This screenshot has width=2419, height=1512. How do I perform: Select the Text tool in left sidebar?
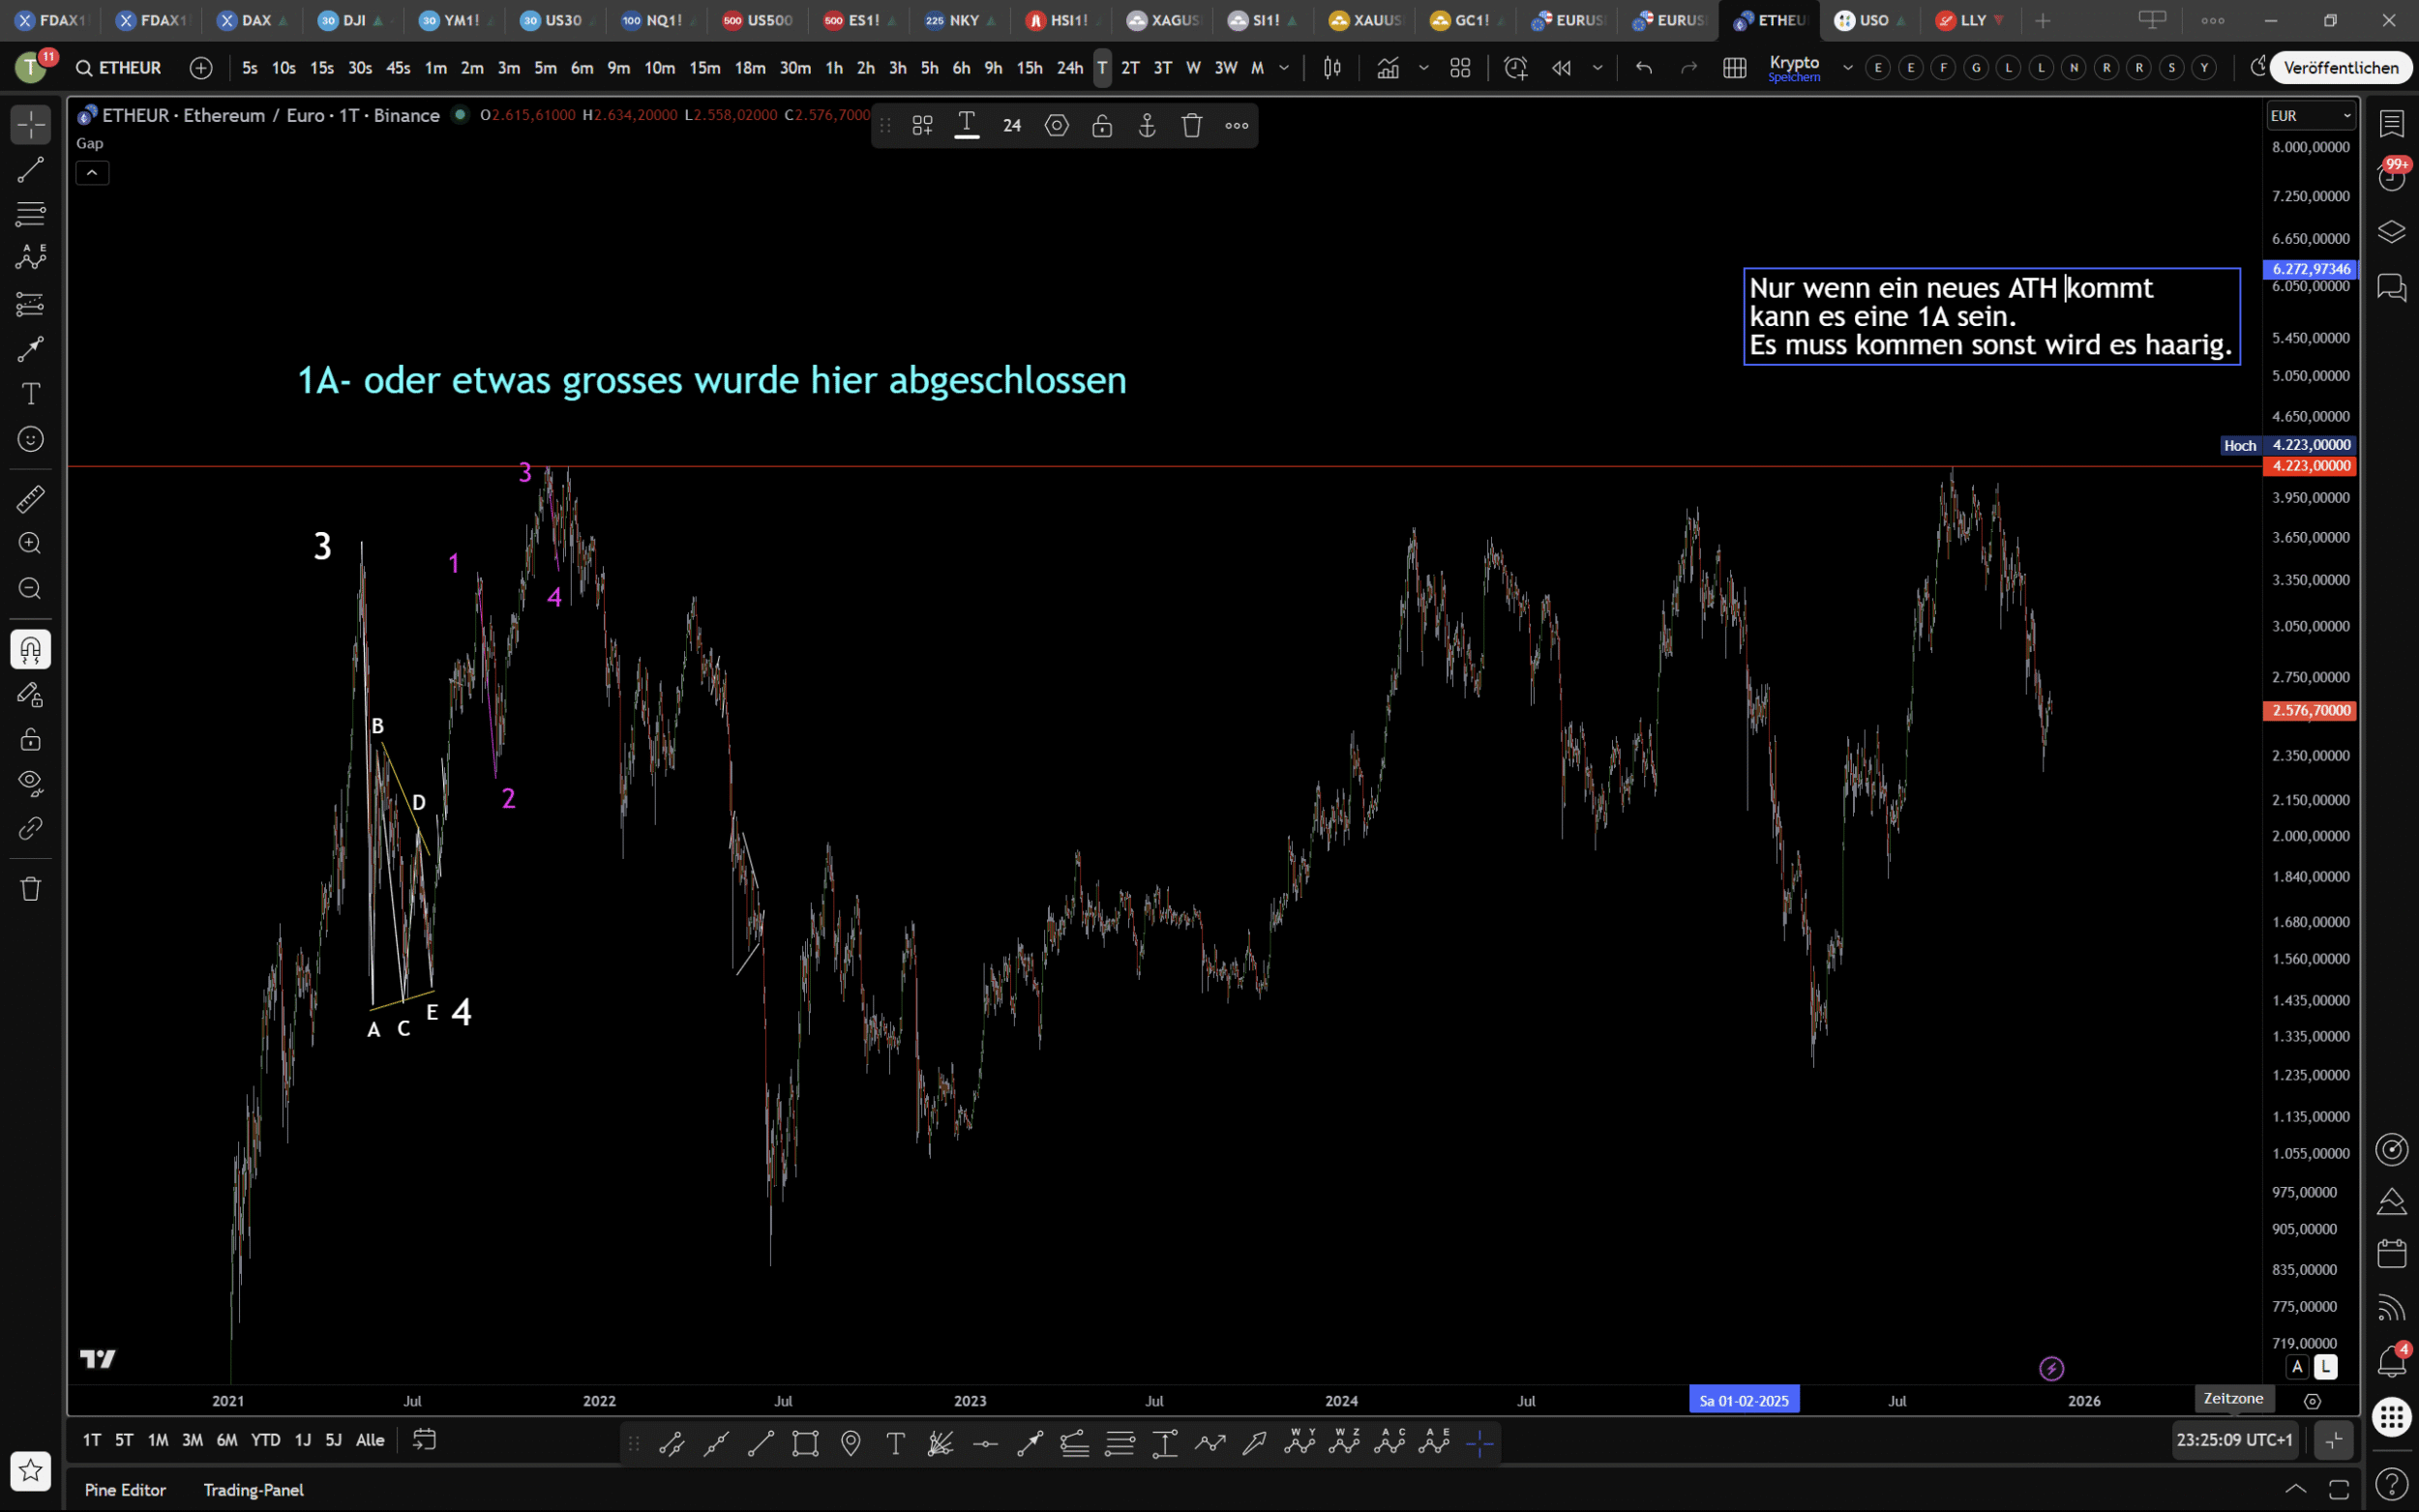(30, 394)
